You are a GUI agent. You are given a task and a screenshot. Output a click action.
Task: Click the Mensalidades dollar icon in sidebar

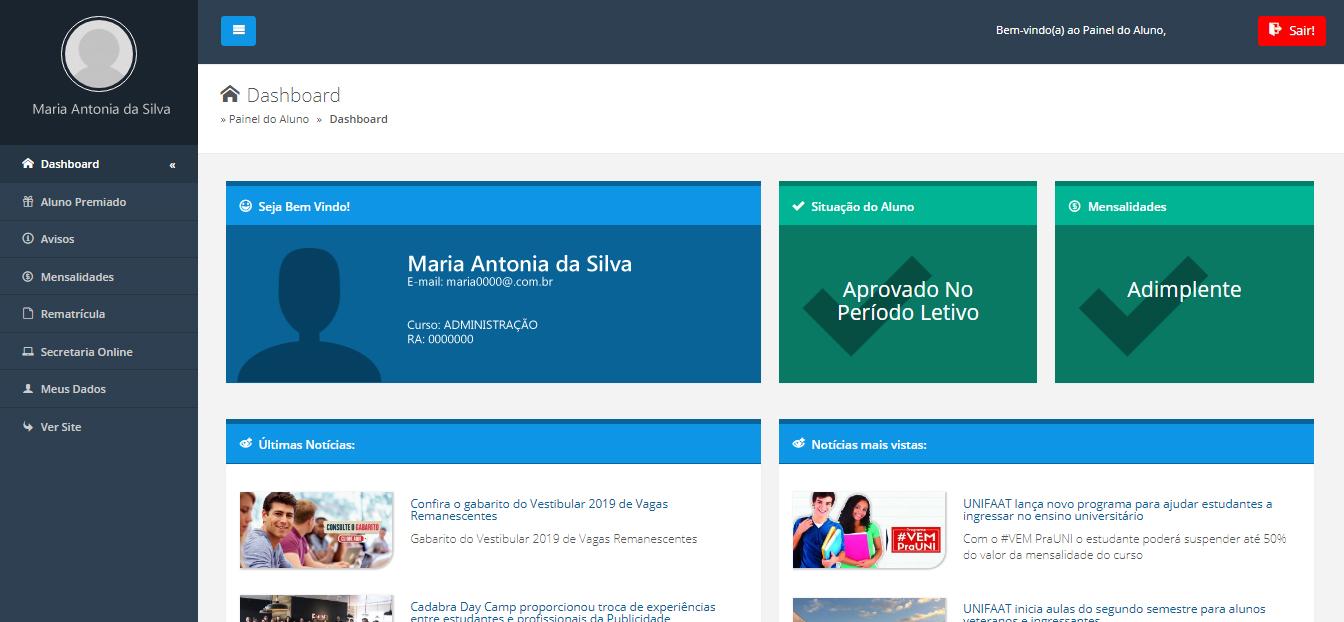click(28, 277)
